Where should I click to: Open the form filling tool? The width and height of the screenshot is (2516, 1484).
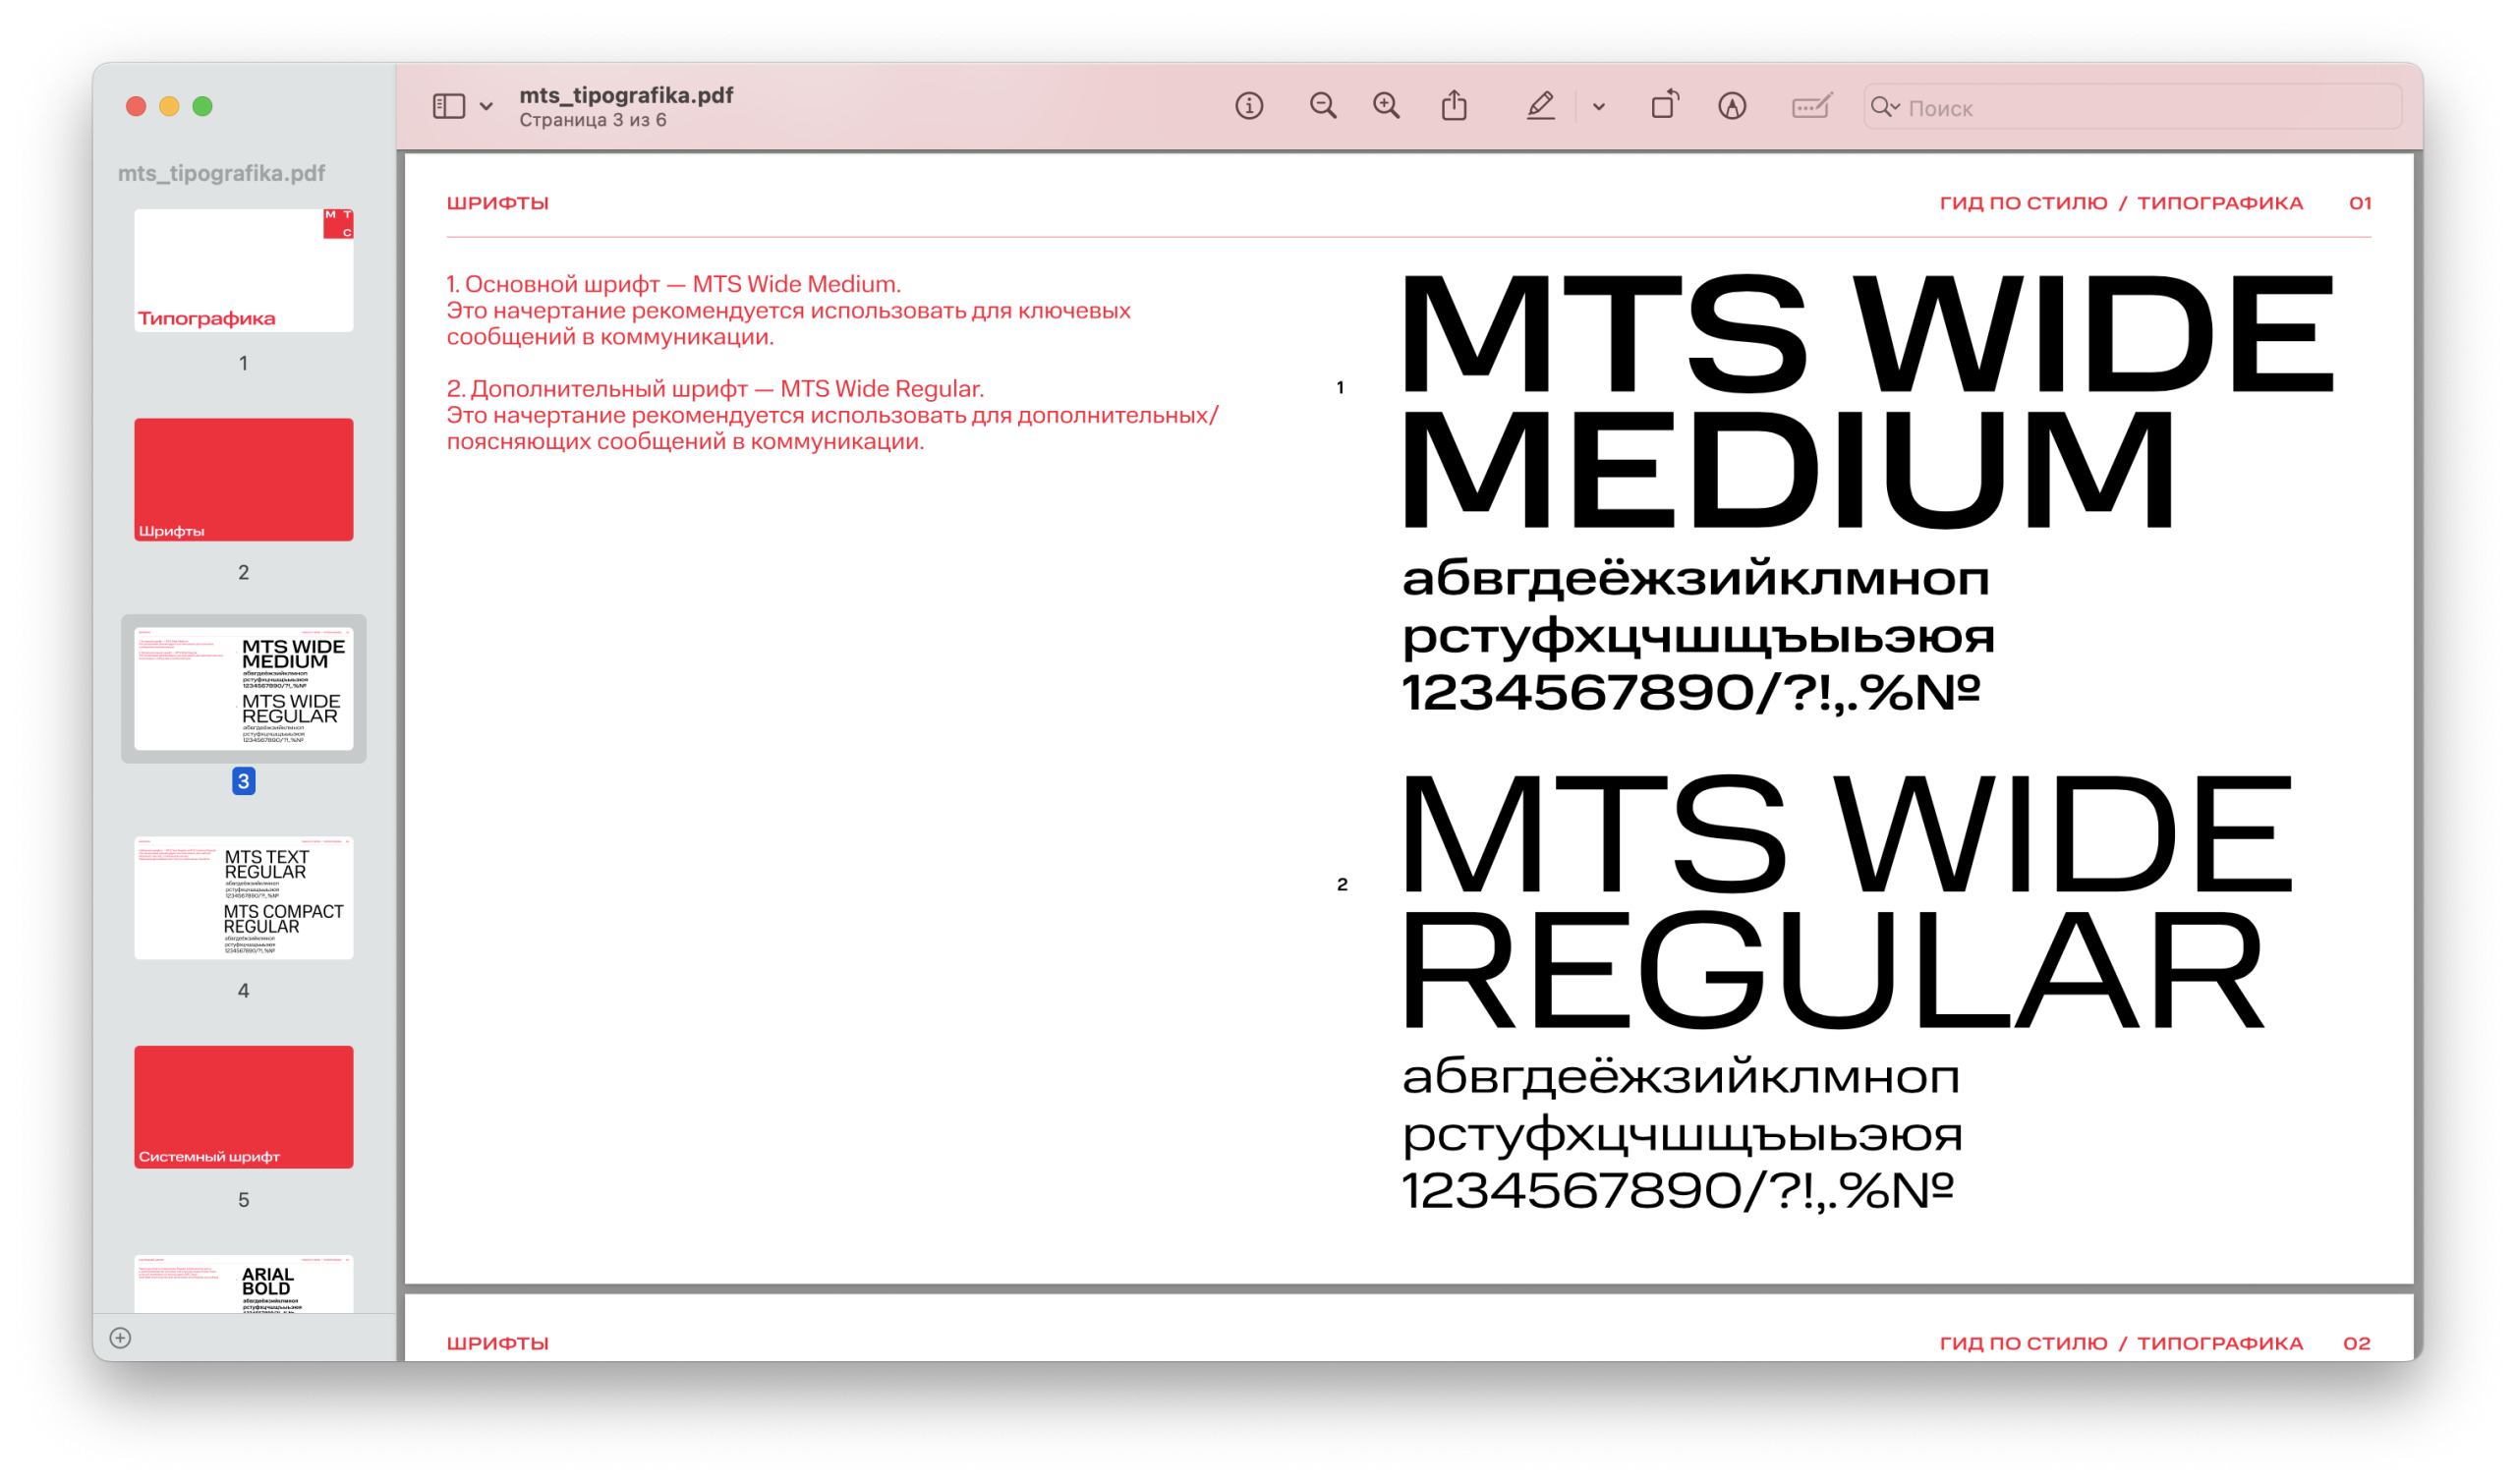(1811, 106)
